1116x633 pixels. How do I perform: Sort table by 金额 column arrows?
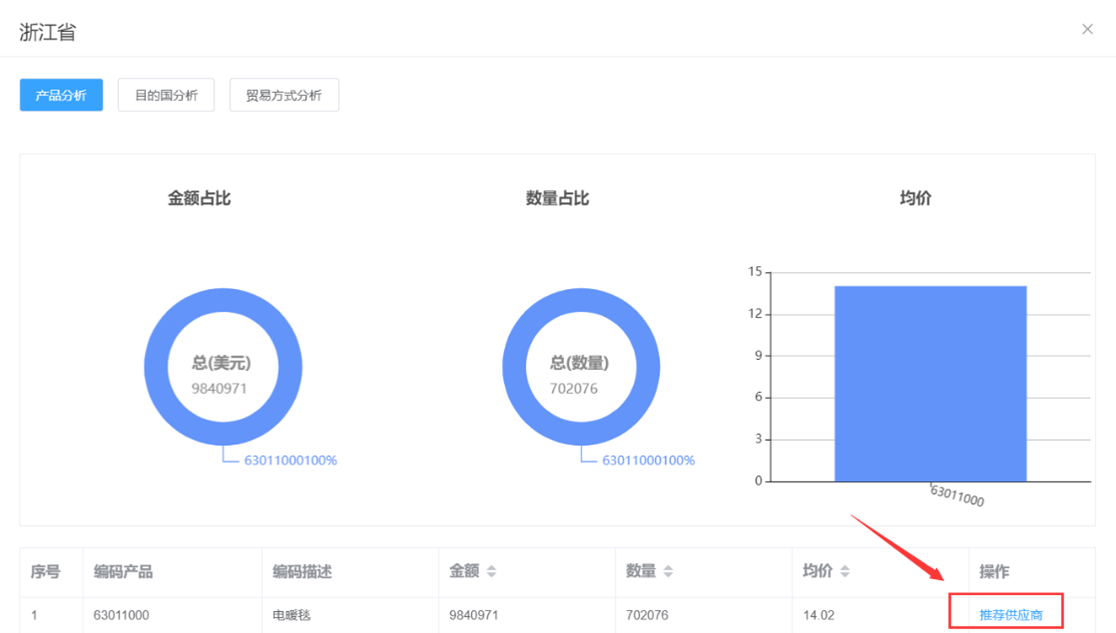coord(491,571)
